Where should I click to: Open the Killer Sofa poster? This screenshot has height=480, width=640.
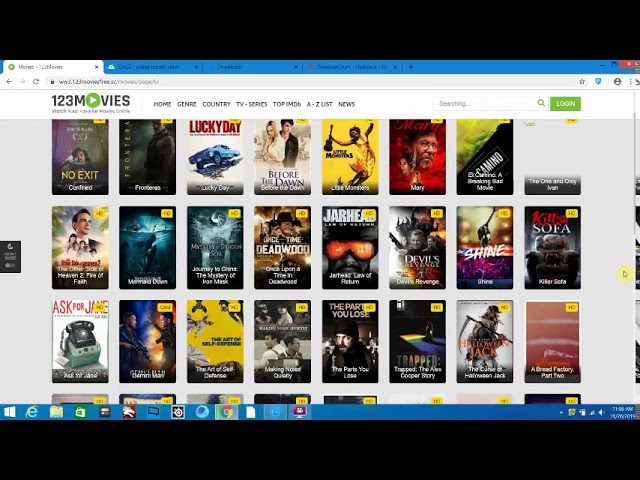point(553,247)
